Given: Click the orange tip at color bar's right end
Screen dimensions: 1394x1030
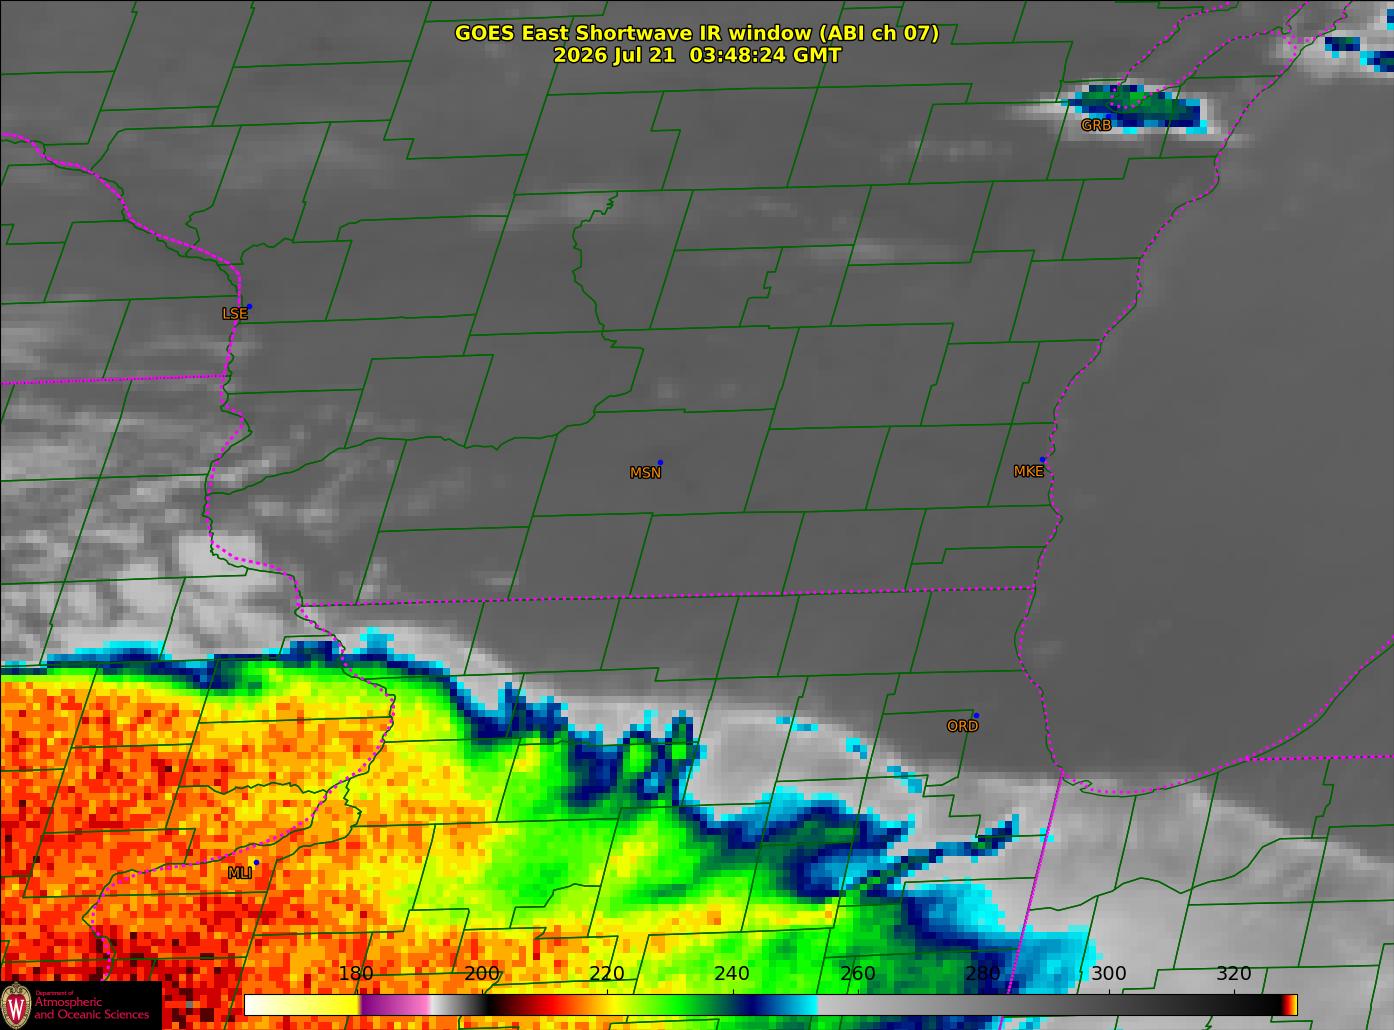Looking at the screenshot, I should click(1292, 1005).
